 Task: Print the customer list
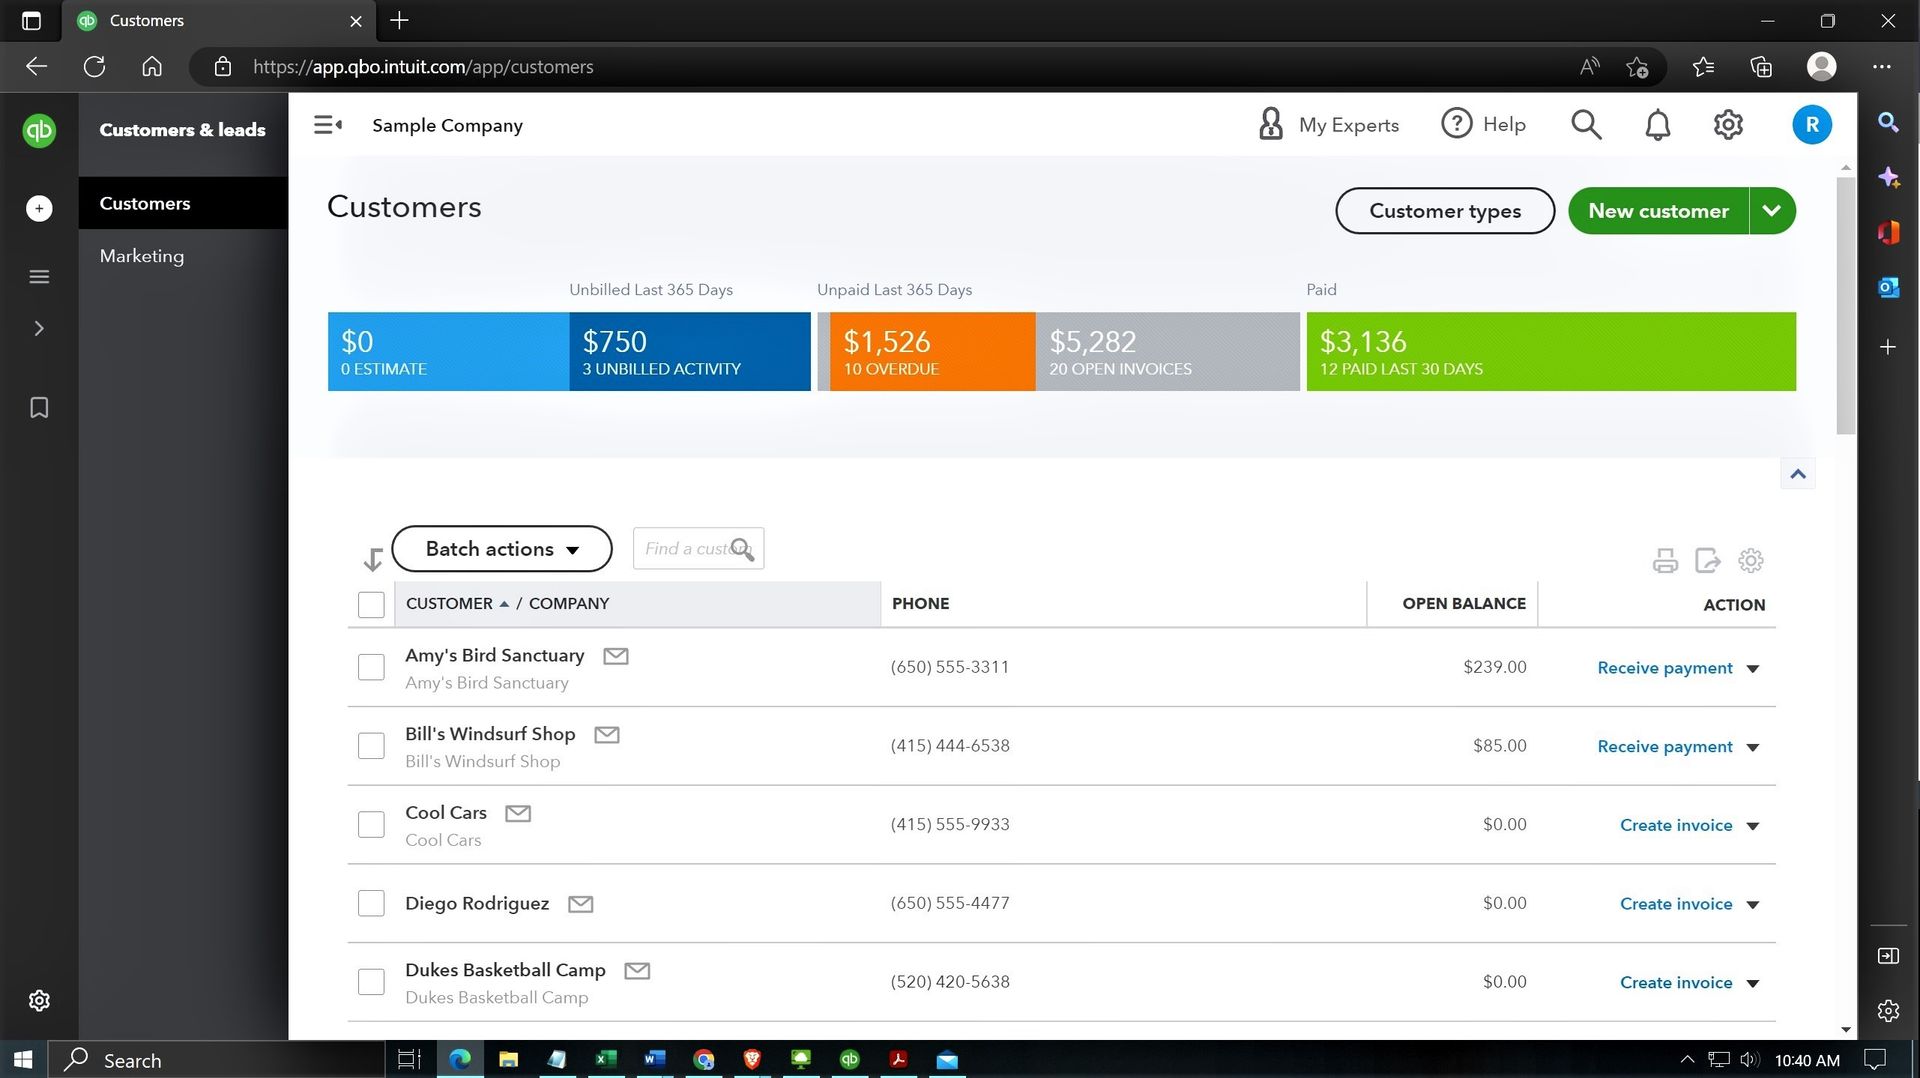tap(1665, 560)
